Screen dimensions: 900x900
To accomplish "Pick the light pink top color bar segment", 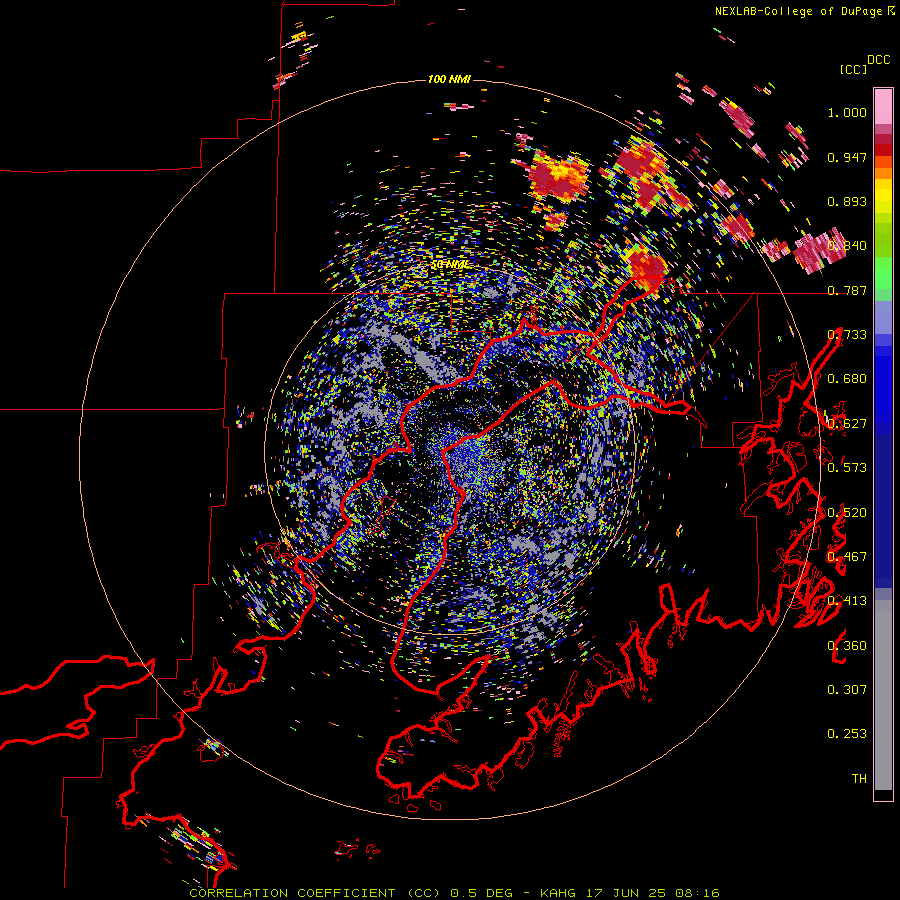I will (x=883, y=106).
